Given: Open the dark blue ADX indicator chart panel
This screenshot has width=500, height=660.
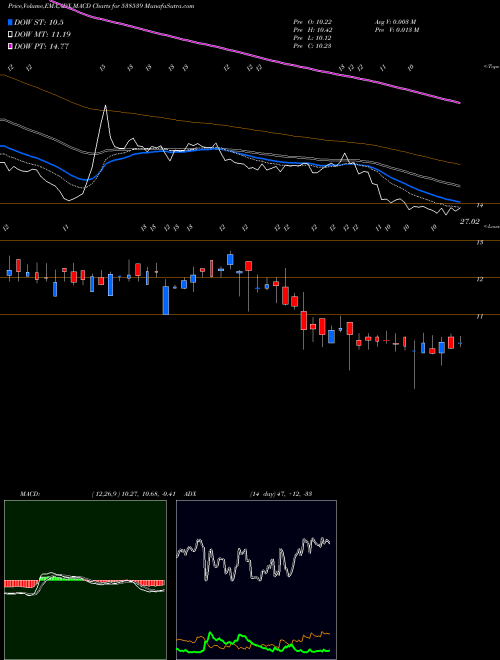Looking at the screenshot, I should pyautogui.click(x=256, y=580).
